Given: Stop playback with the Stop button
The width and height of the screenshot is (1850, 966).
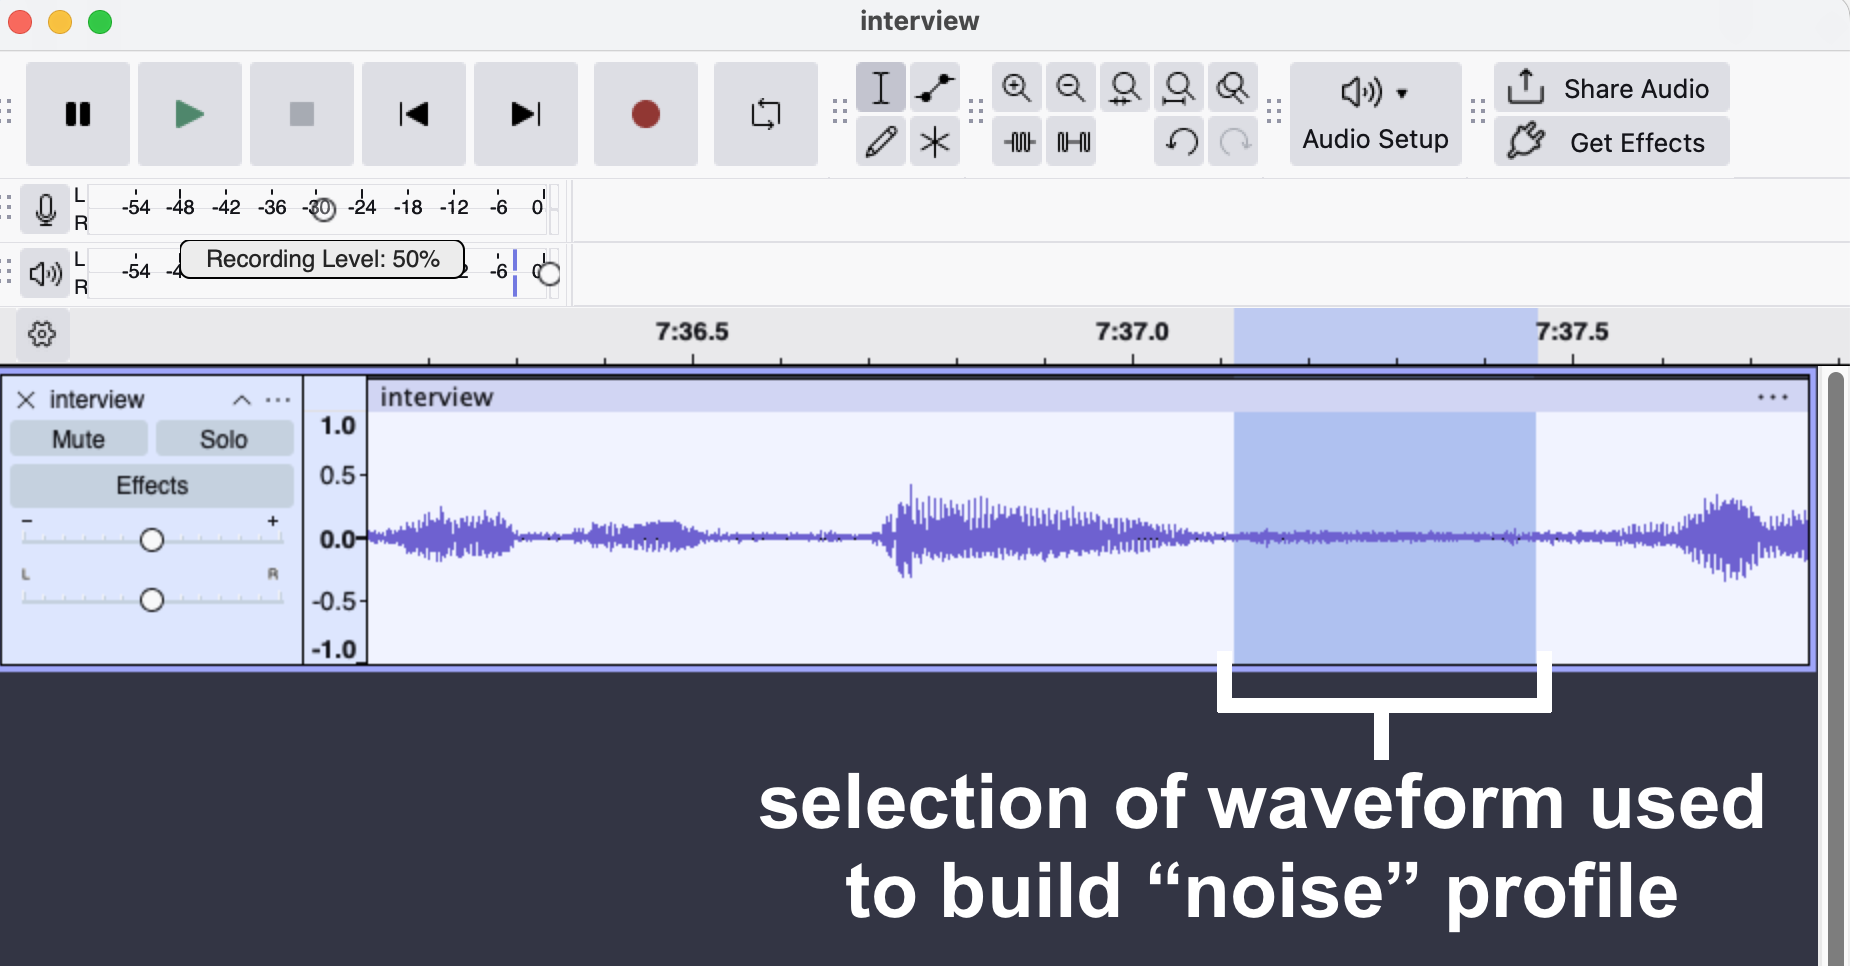Looking at the screenshot, I should pyautogui.click(x=302, y=114).
